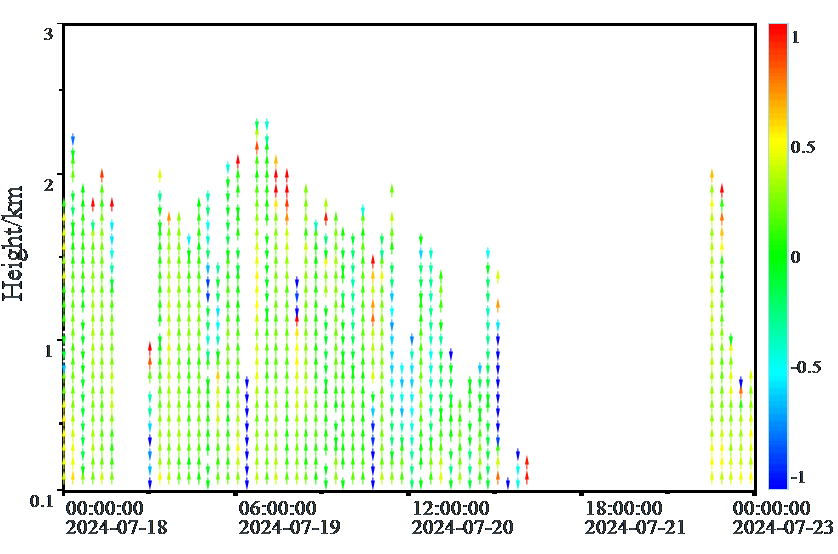
Task: Click the colorbar label -1
Action: pyautogui.click(x=798, y=477)
